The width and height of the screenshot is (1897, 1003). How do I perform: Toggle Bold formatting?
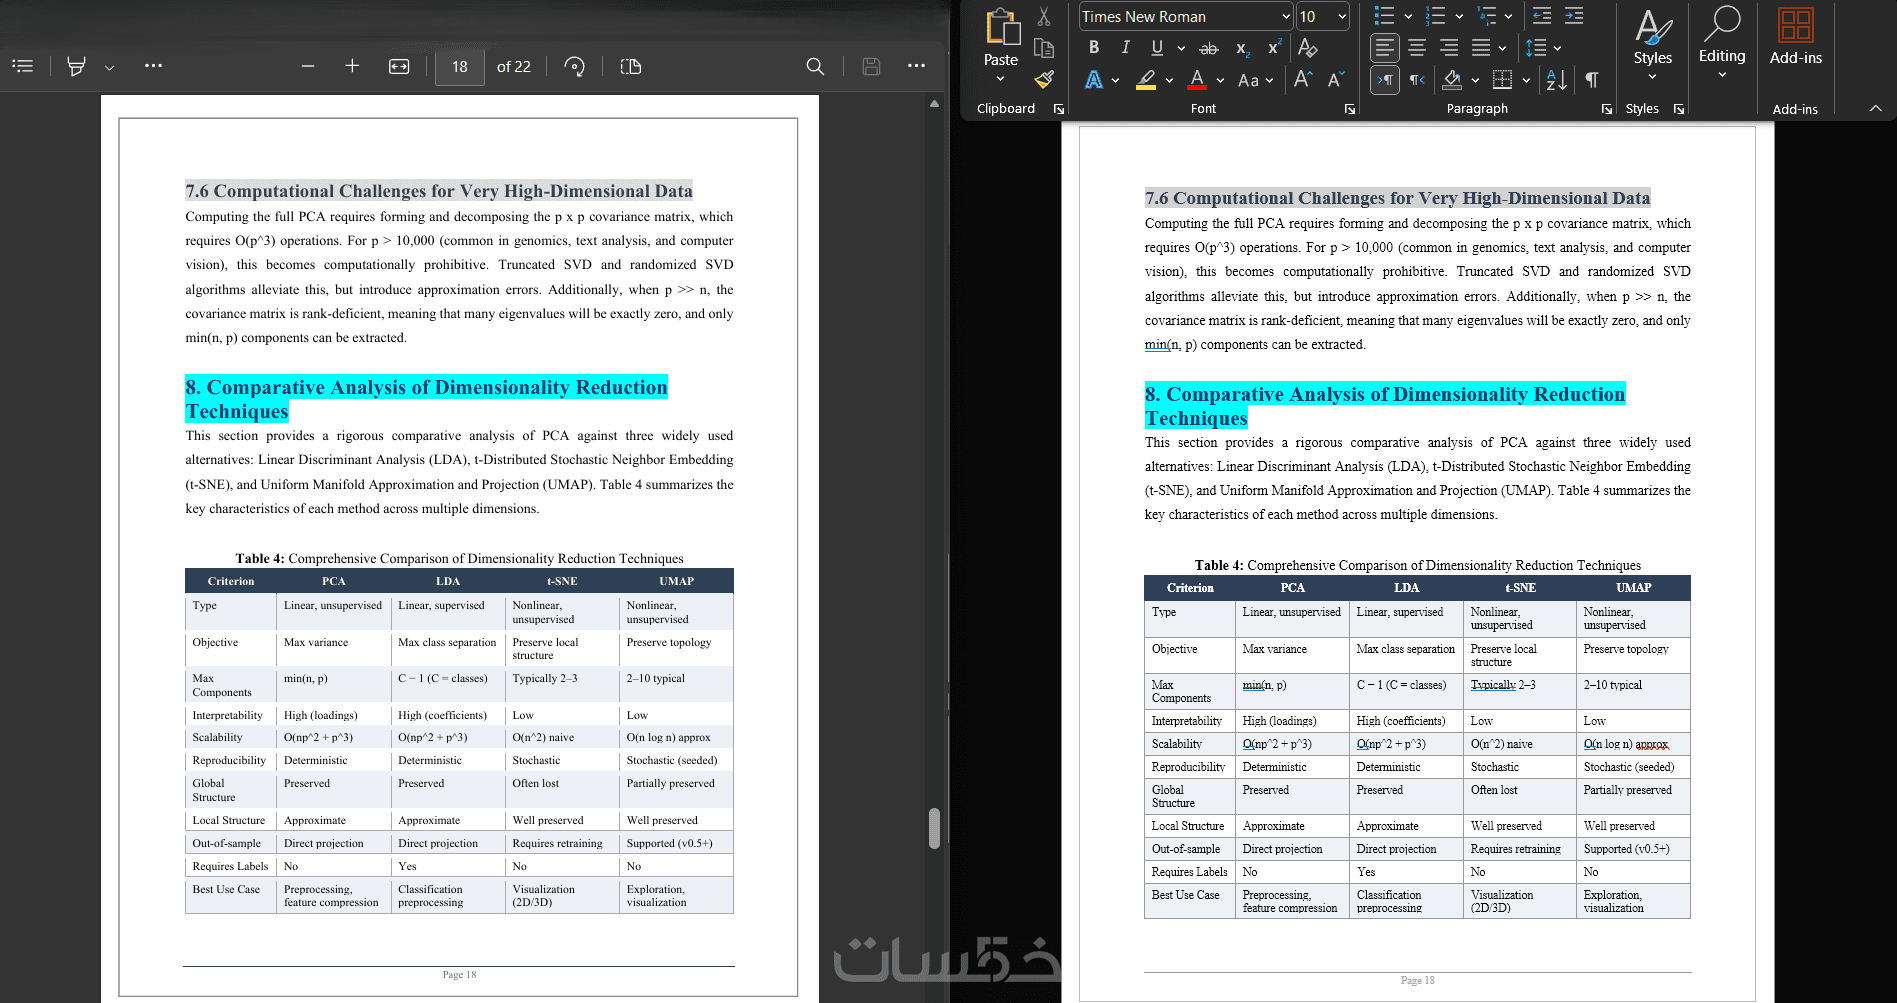pyautogui.click(x=1094, y=47)
